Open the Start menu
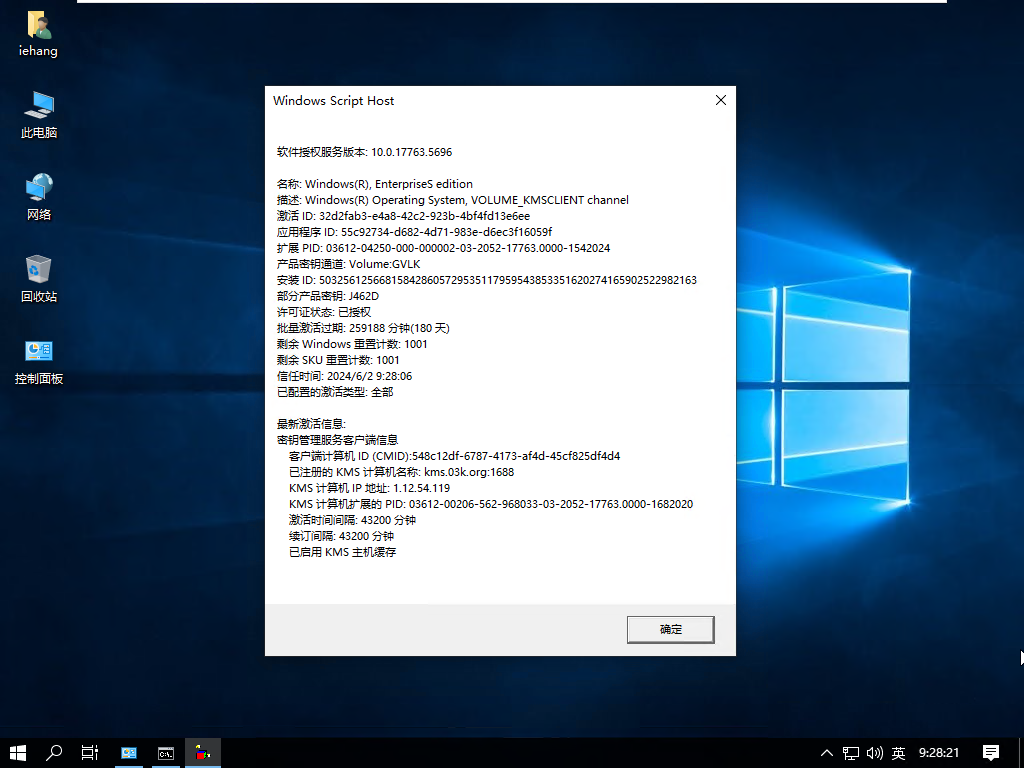Image resolution: width=1024 pixels, height=768 pixels. (x=18, y=752)
